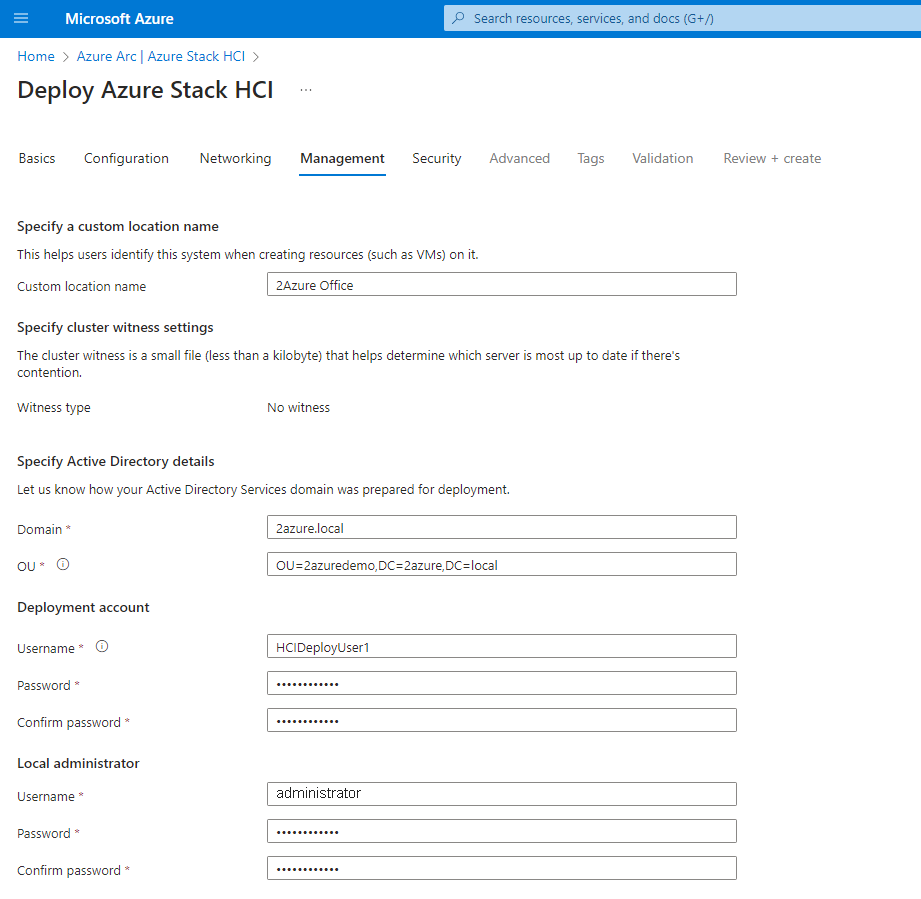
Task: Click the Home breadcrumb link
Action: (x=36, y=57)
